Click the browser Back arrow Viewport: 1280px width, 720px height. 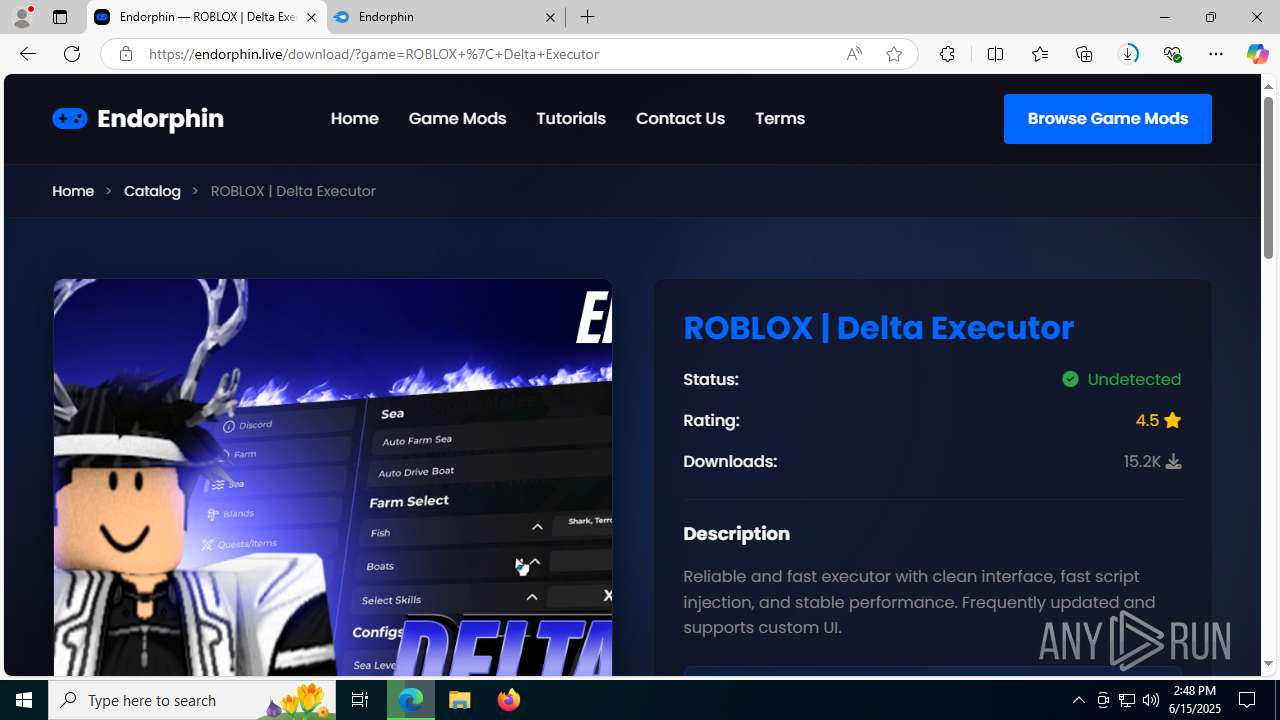(27, 54)
